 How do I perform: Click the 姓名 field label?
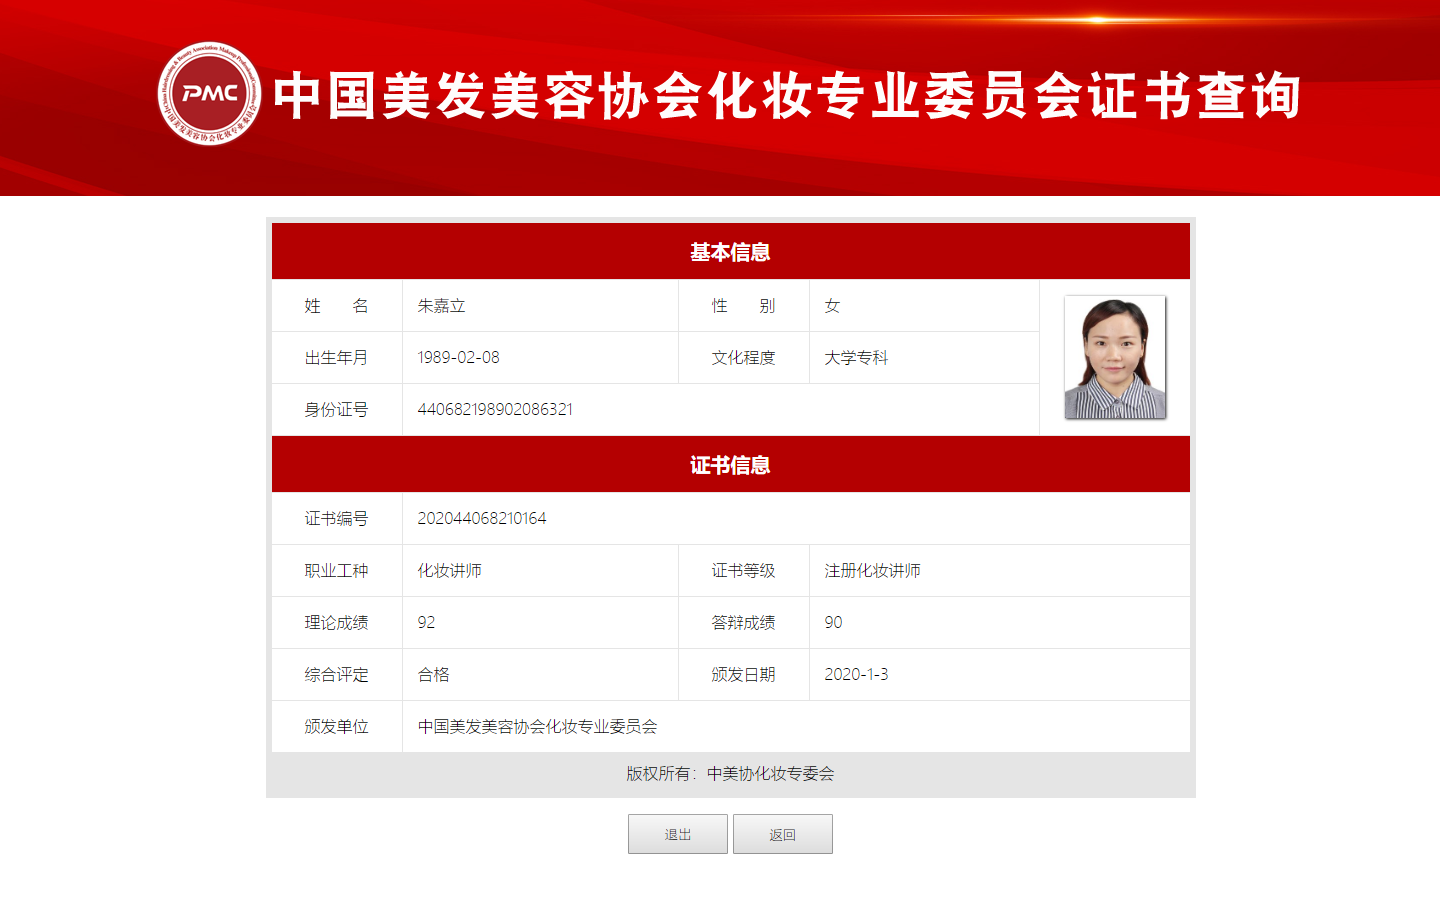pos(336,306)
